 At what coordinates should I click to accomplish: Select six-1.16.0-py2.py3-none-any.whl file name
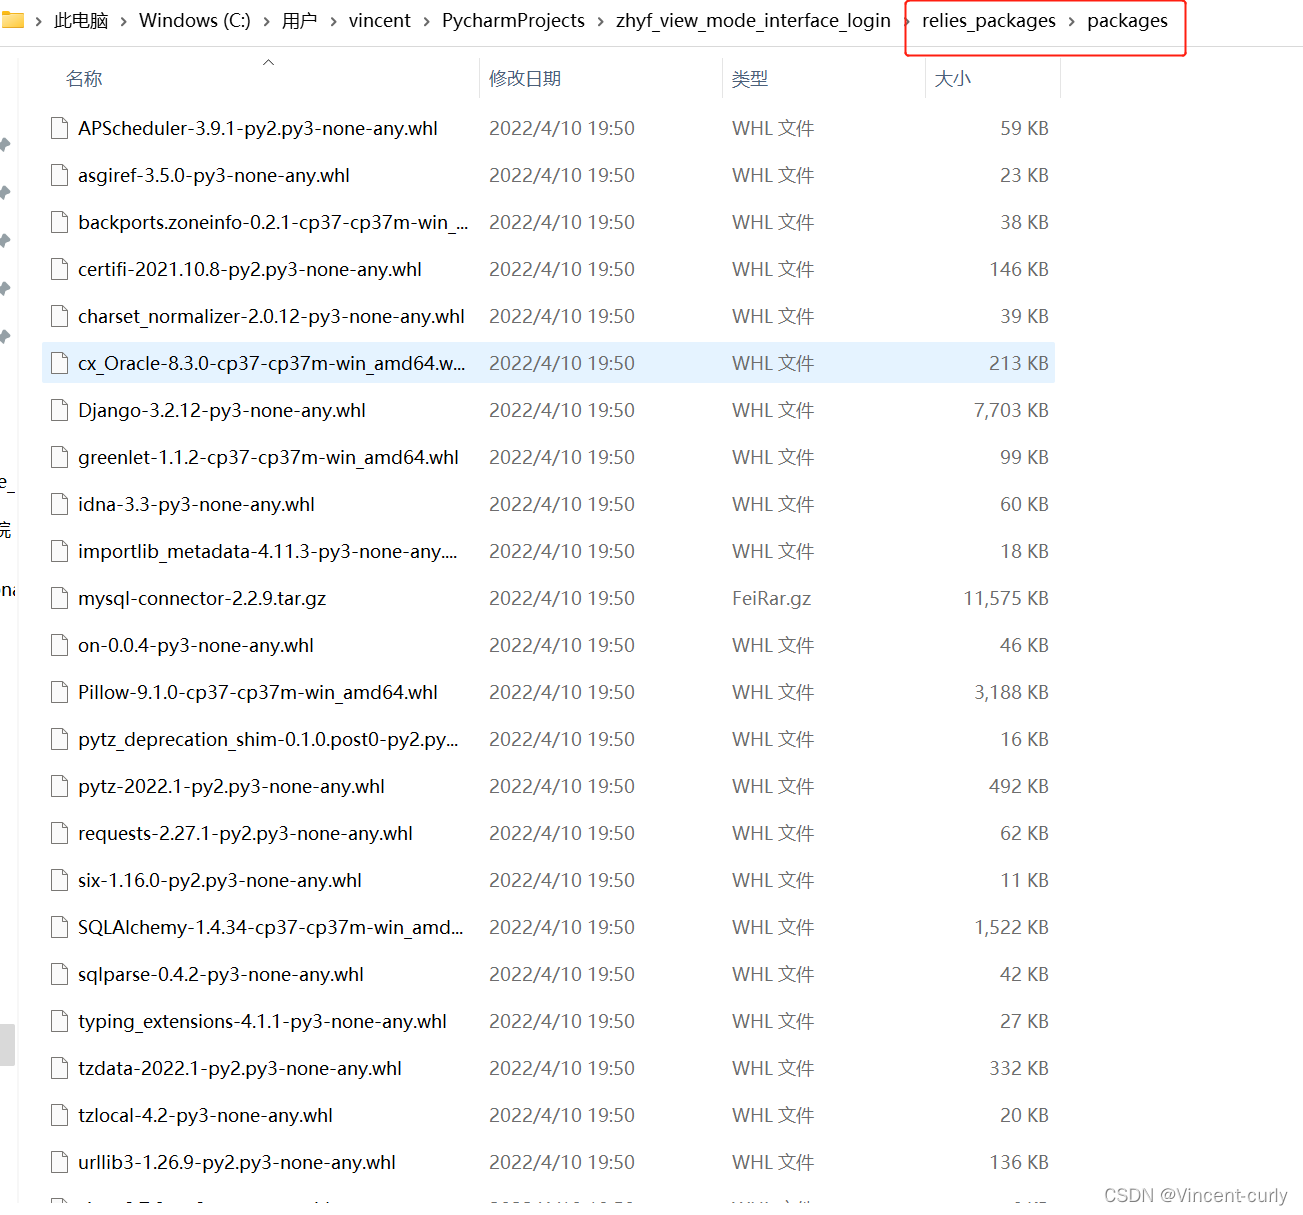[x=220, y=880]
